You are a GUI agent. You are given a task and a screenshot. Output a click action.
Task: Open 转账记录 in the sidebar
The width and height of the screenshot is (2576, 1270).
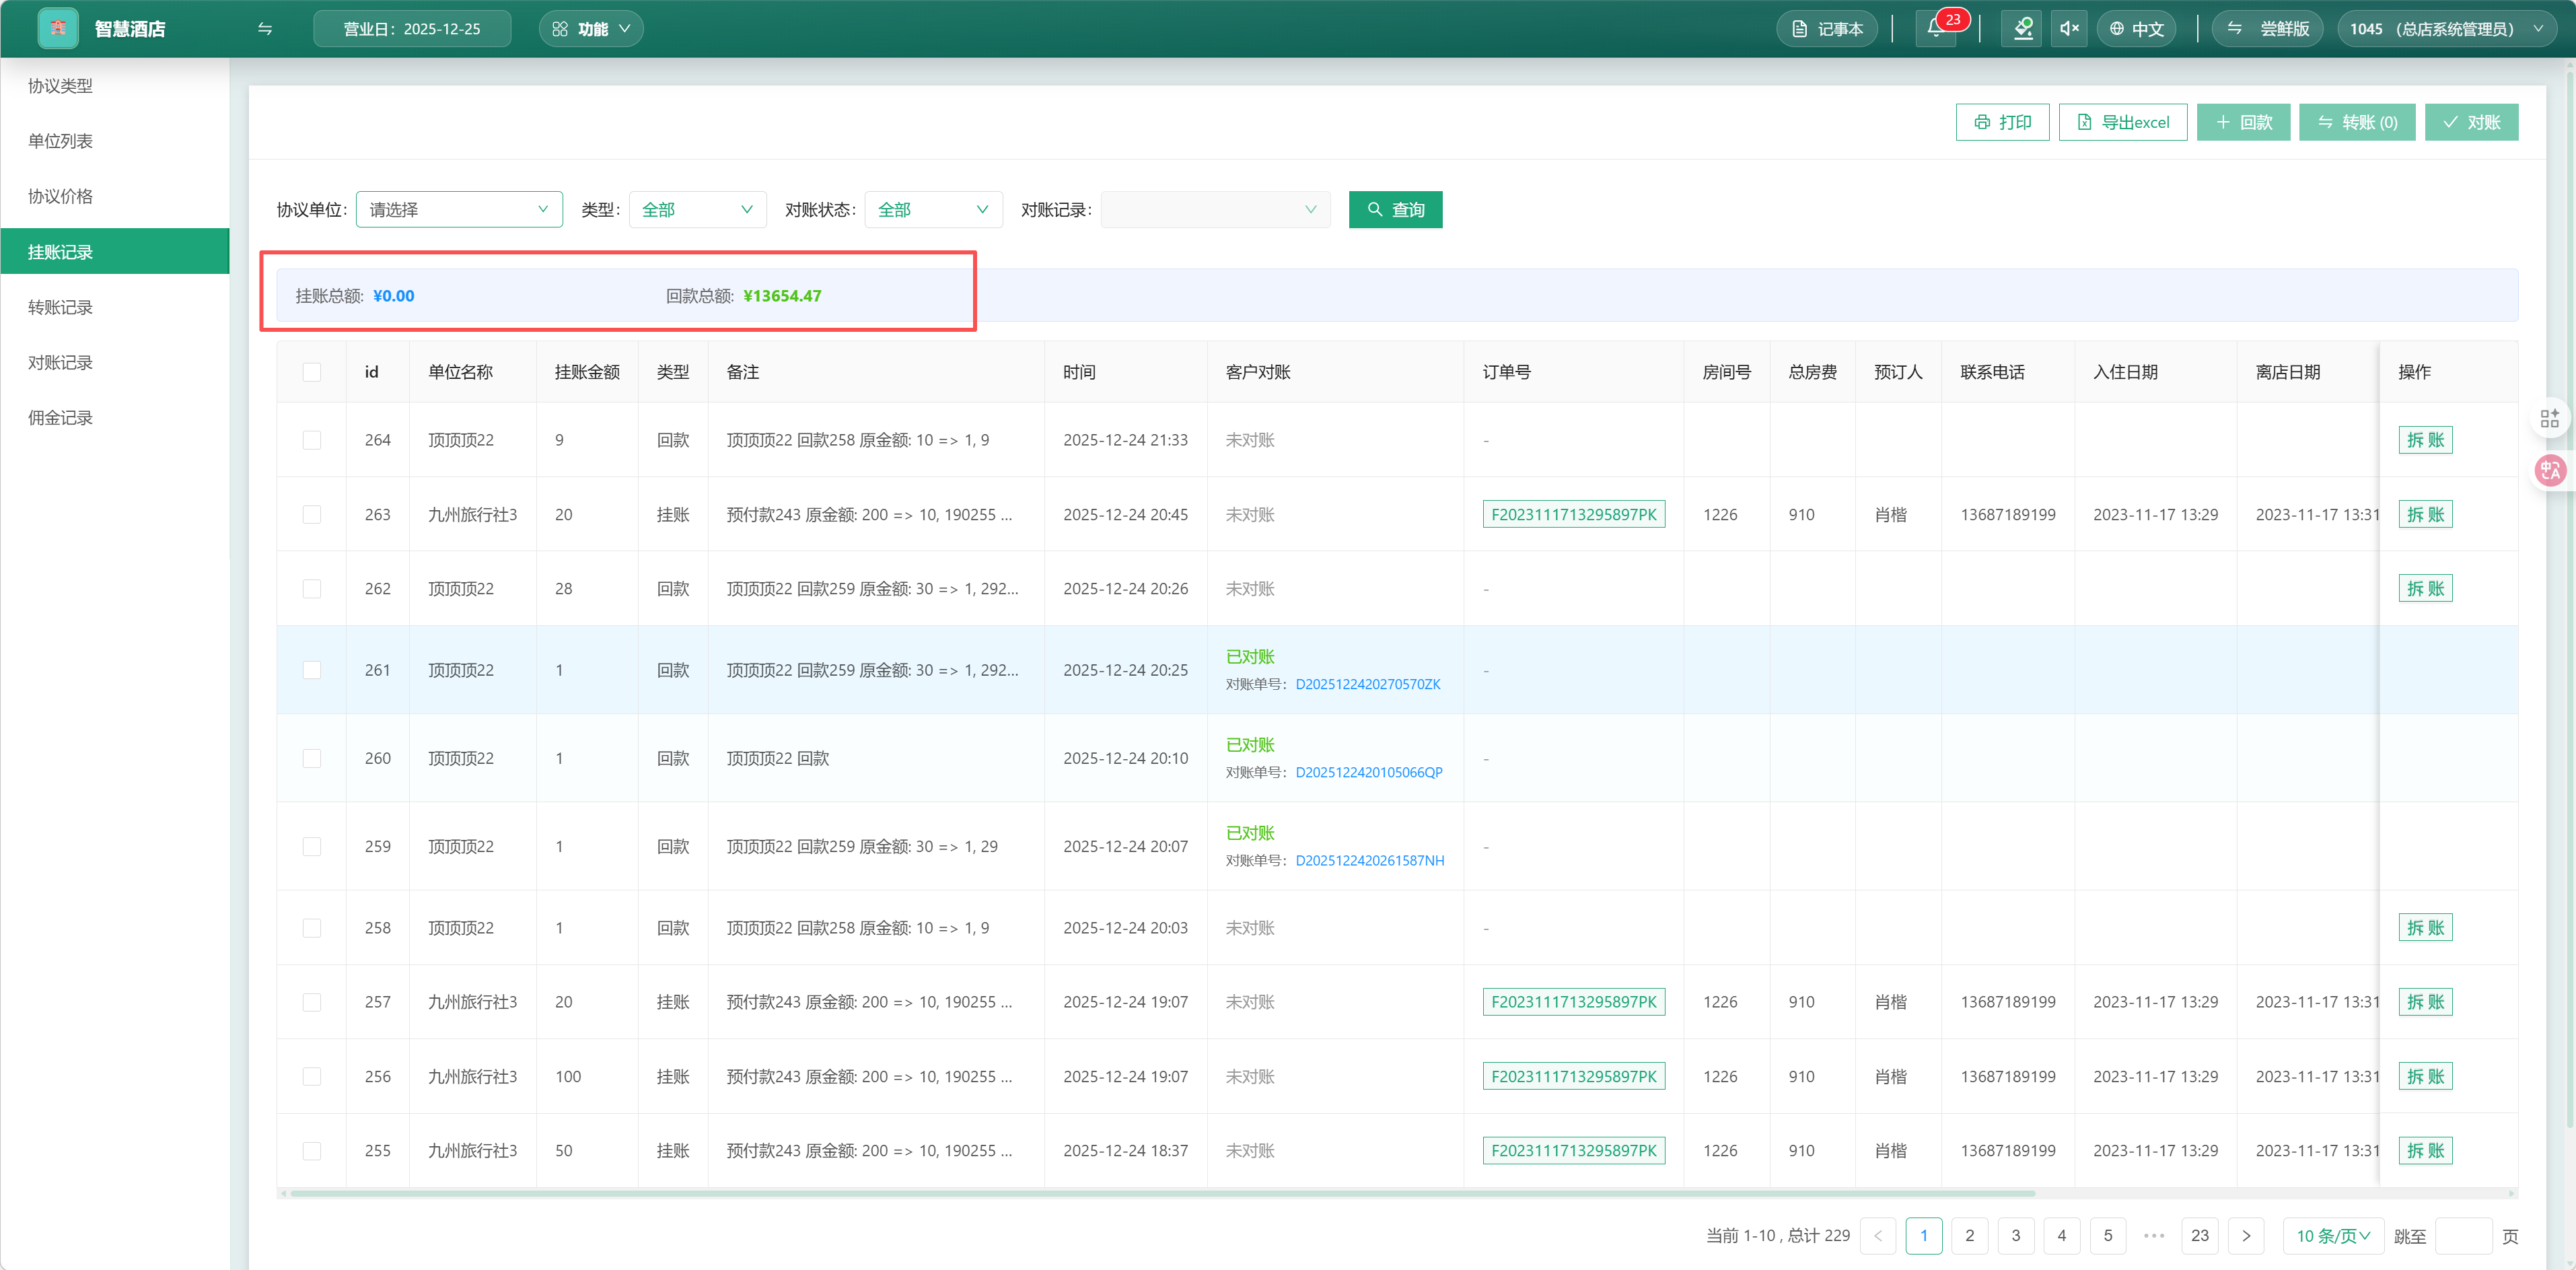coord(60,307)
